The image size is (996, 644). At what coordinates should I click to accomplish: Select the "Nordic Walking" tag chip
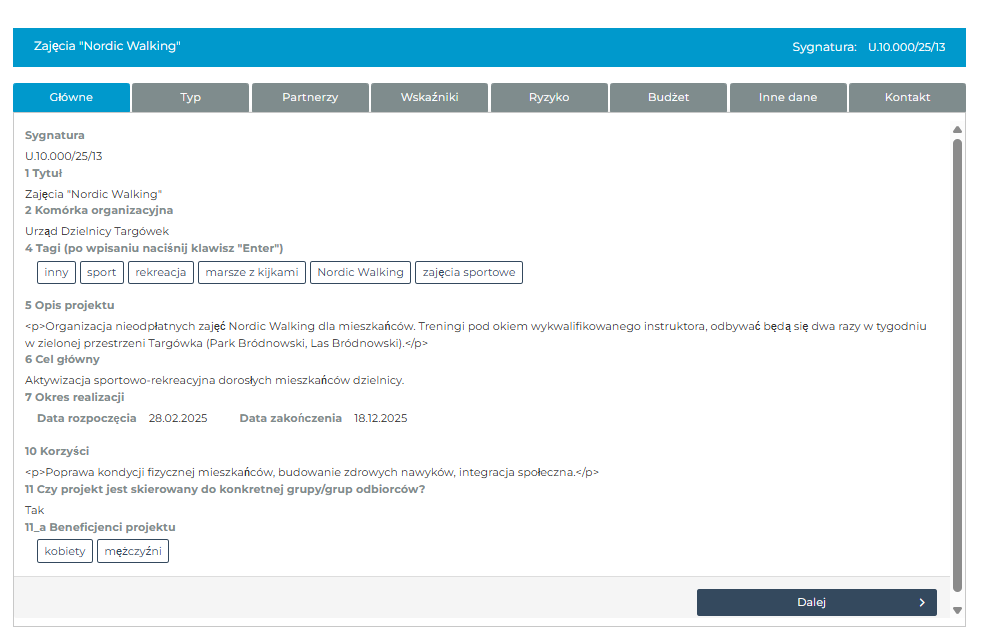tap(360, 272)
